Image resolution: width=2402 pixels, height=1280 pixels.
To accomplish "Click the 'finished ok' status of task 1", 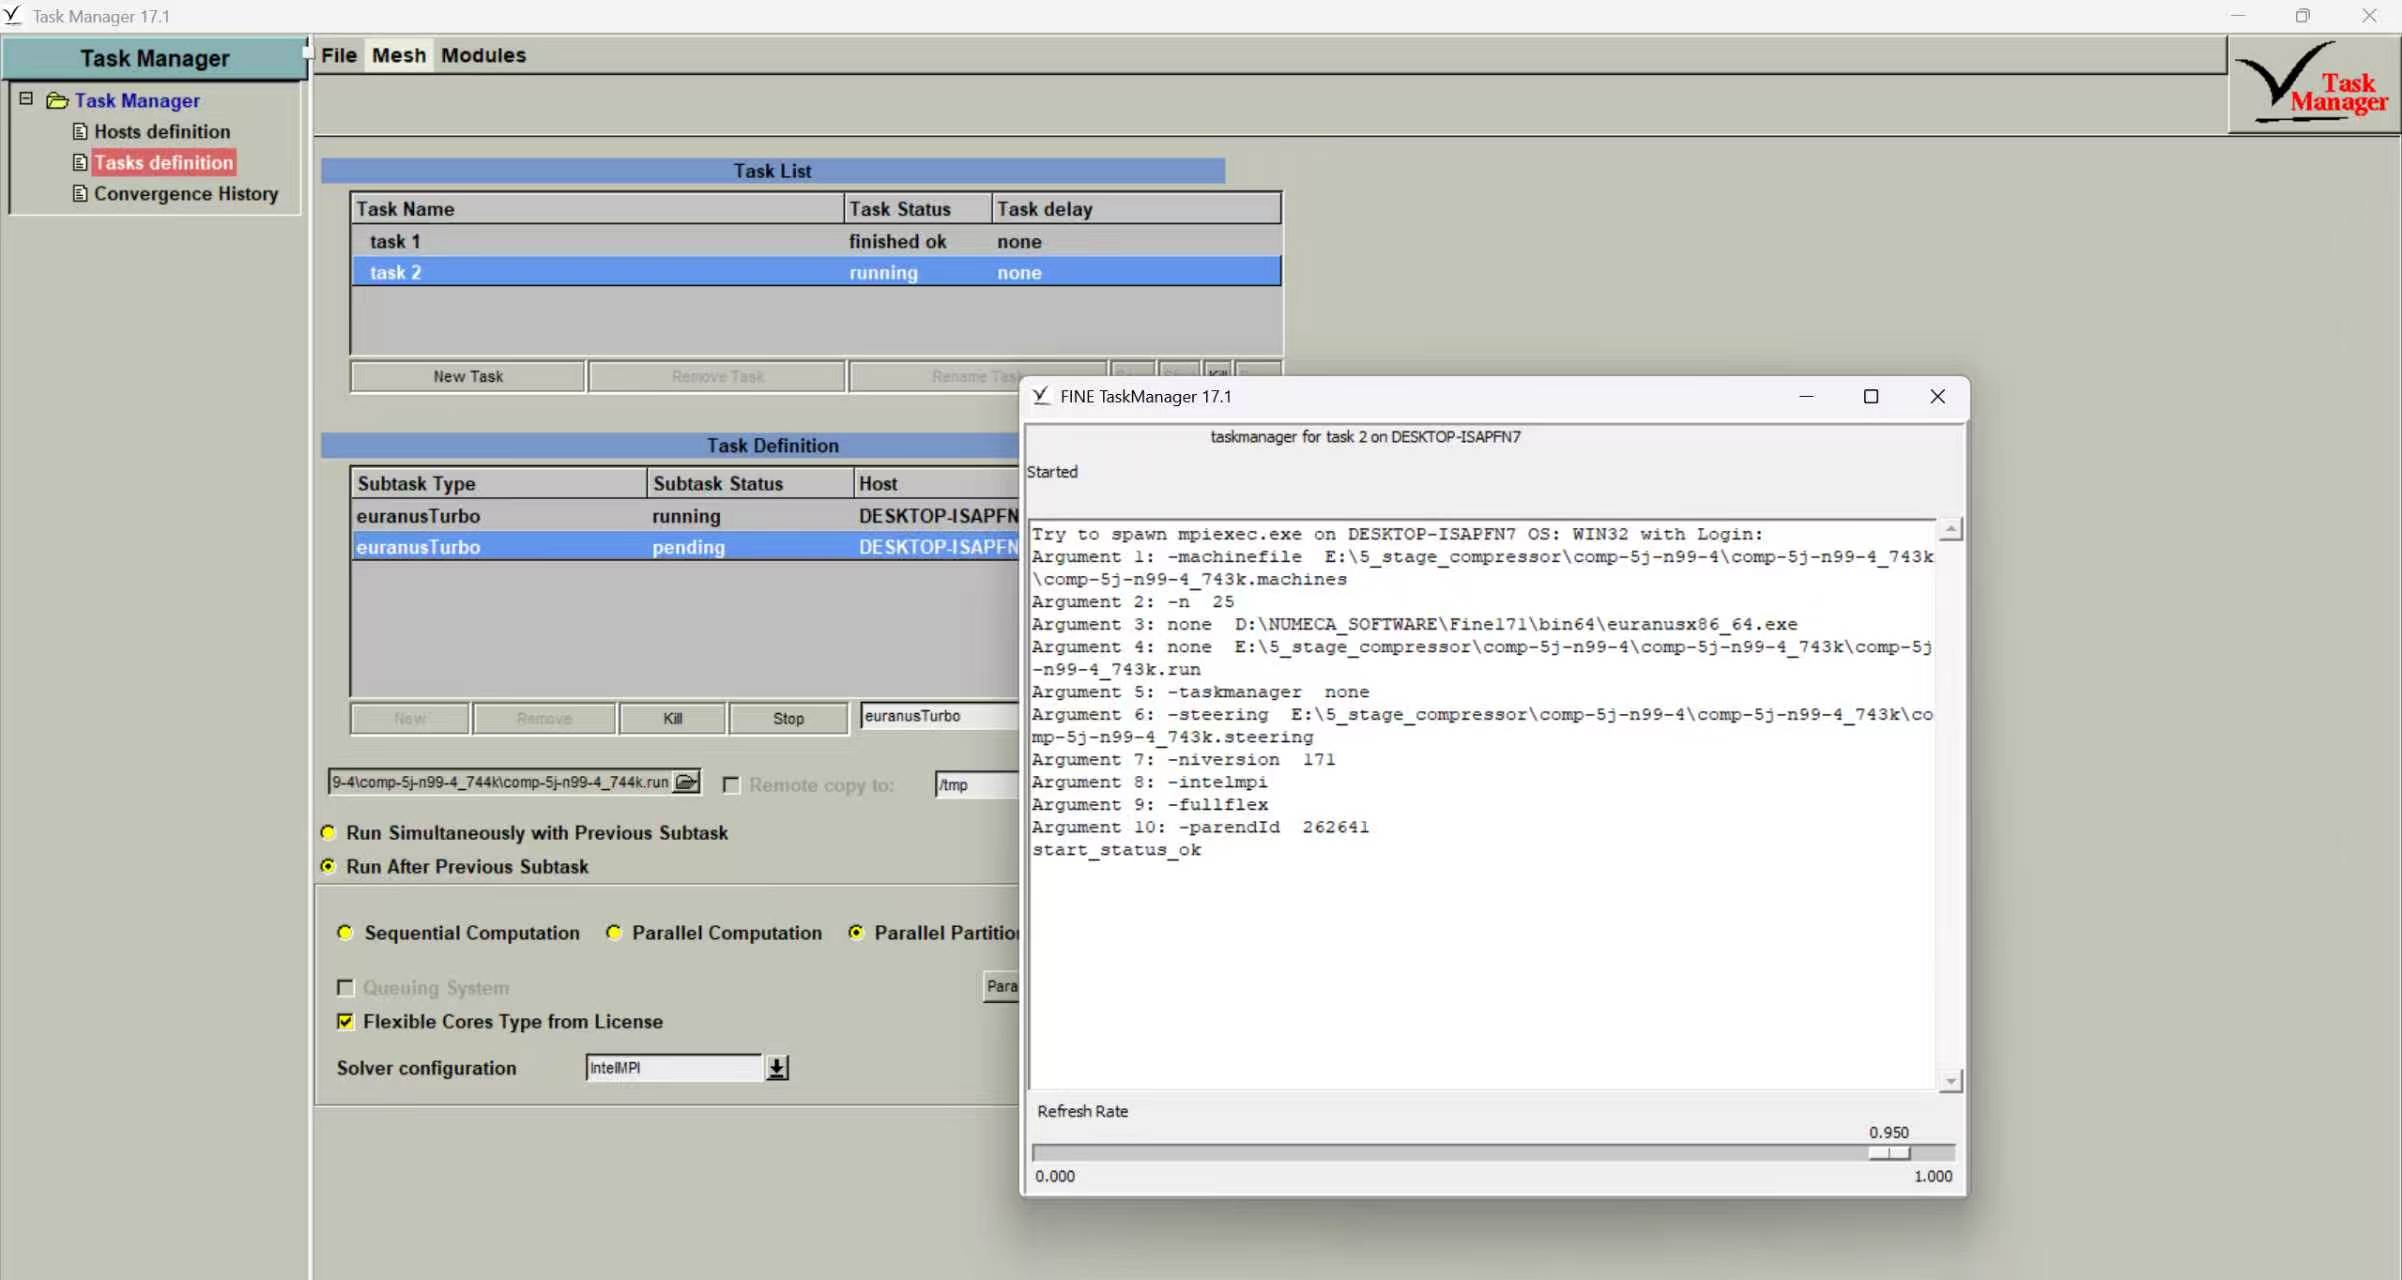I will click(x=897, y=241).
